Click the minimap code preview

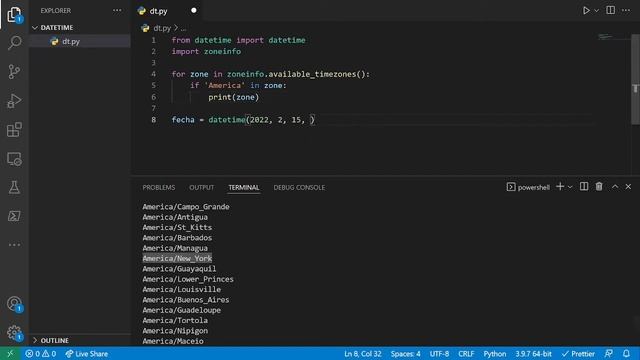click(605, 37)
